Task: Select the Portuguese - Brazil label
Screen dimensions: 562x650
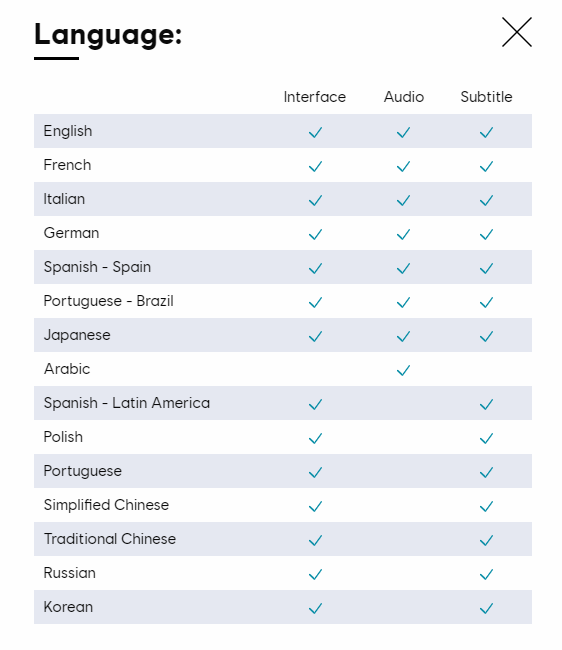Action: pyautogui.click(x=109, y=301)
